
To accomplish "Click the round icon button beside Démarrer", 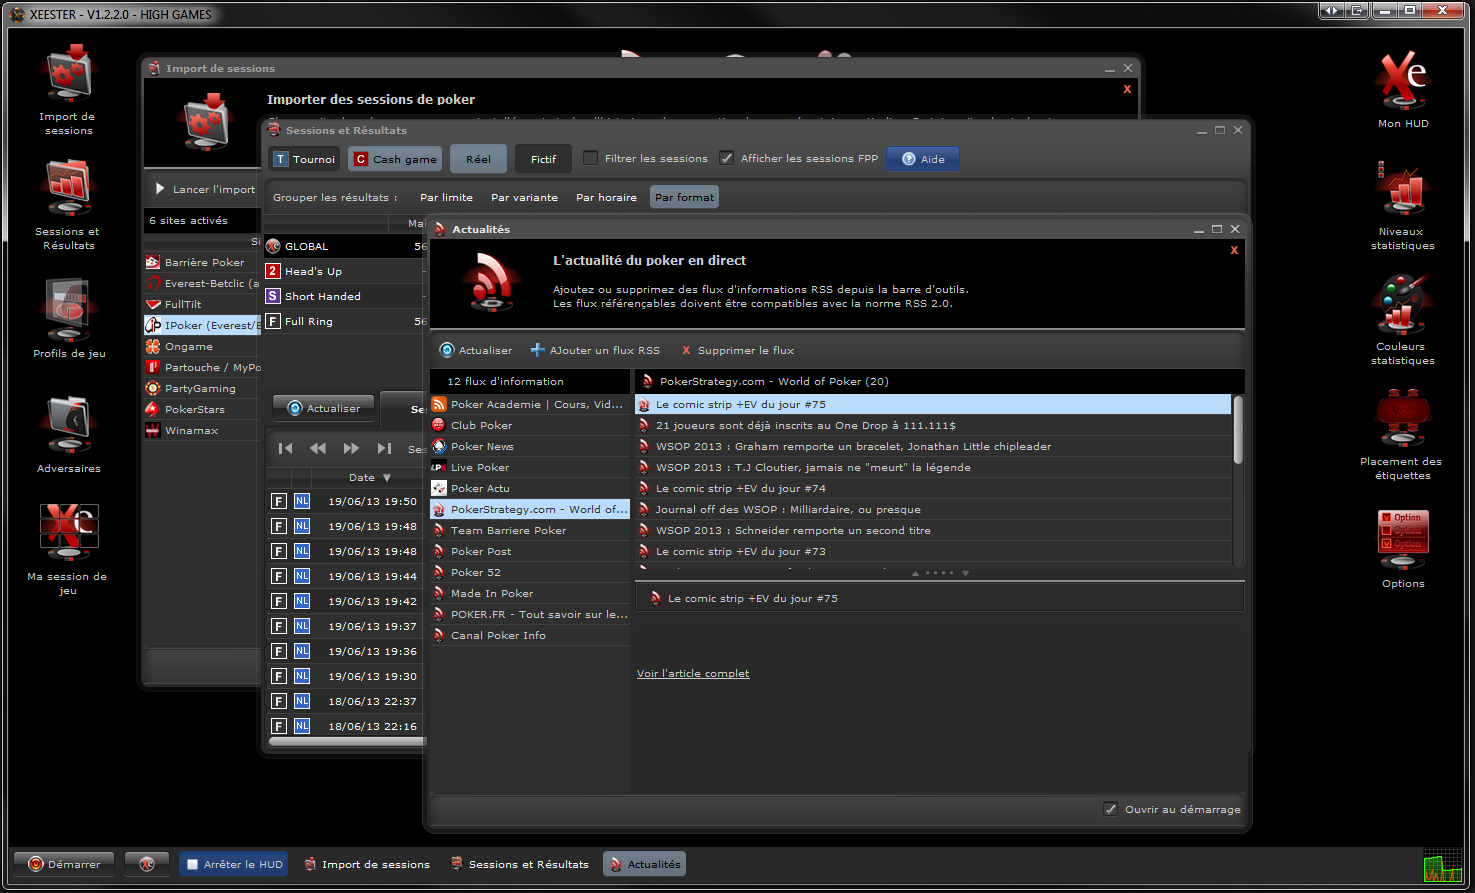I will click(147, 864).
